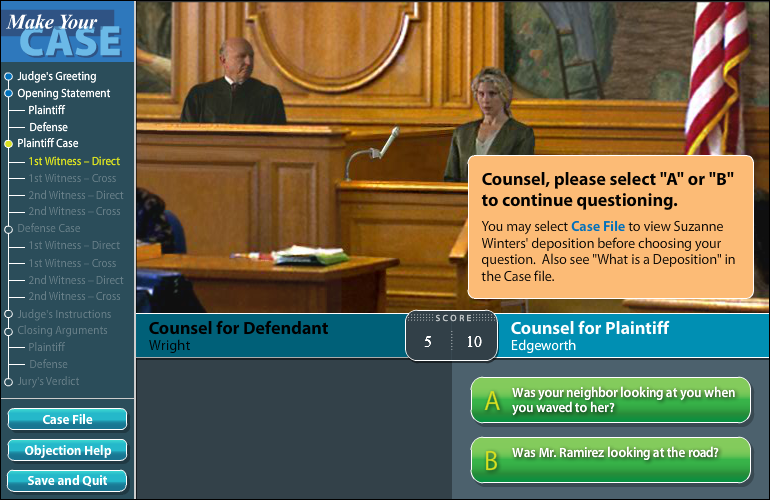This screenshot has width=770, height=500.
Task: Click the plaintiff score value 10
Action: pos(474,342)
